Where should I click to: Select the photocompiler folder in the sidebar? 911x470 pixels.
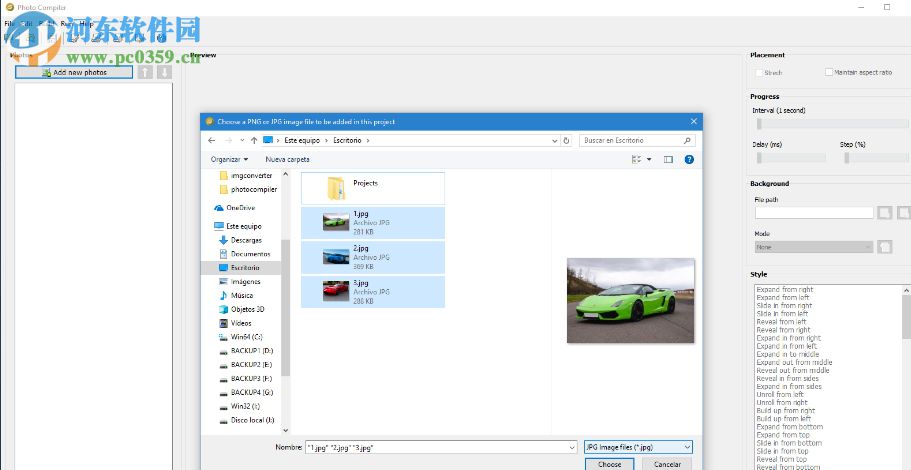click(253, 189)
